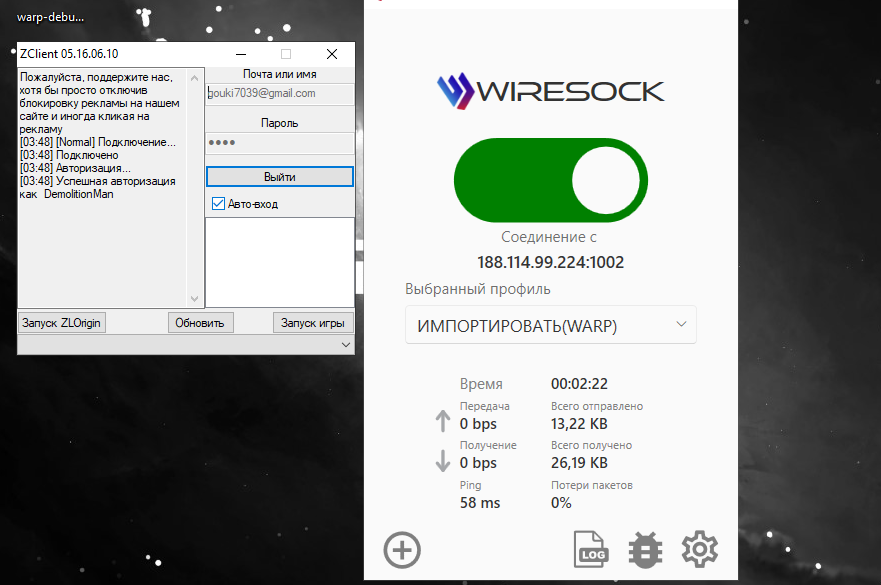The height and width of the screenshot is (585, 881).
Task: Click ZClient log scrollbar down arrow
Action: point(194,299)
